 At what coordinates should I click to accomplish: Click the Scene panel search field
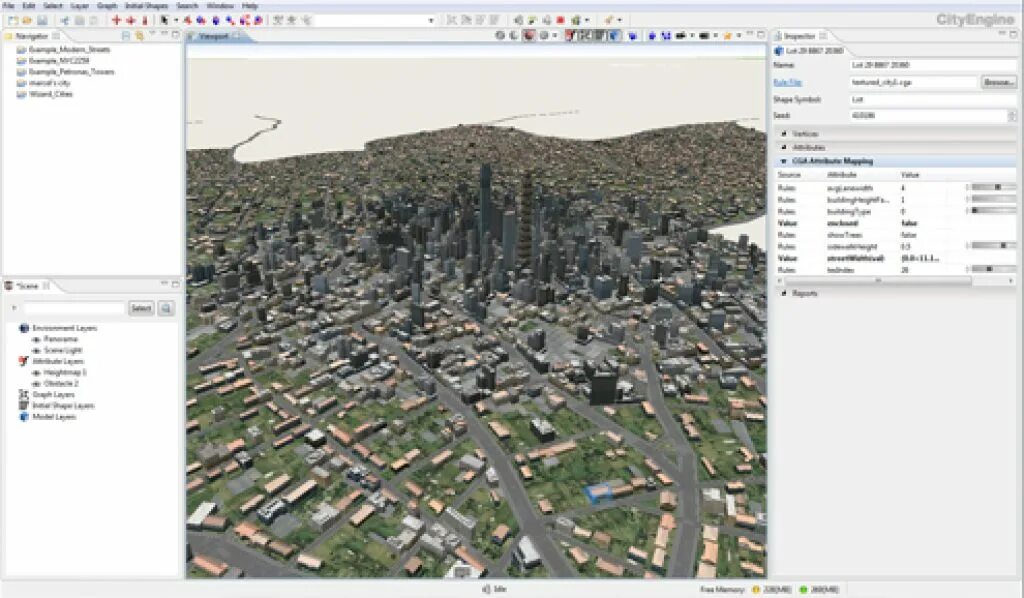coord(74,308)
